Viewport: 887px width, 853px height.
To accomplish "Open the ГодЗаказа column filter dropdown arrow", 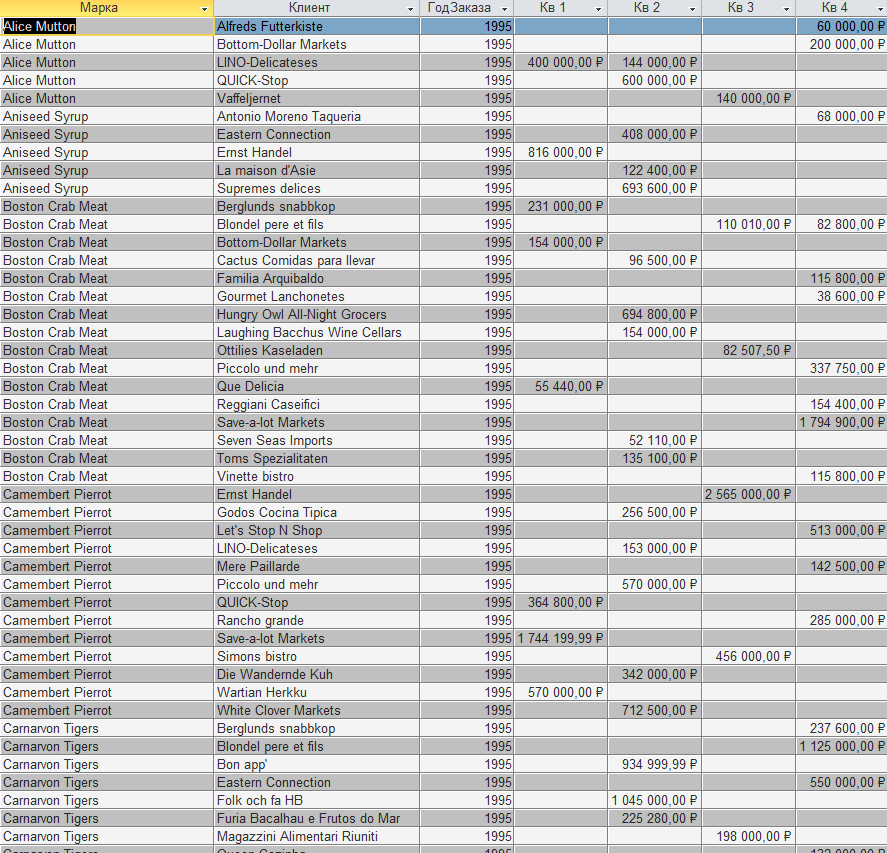I will [x=505, y=8].
